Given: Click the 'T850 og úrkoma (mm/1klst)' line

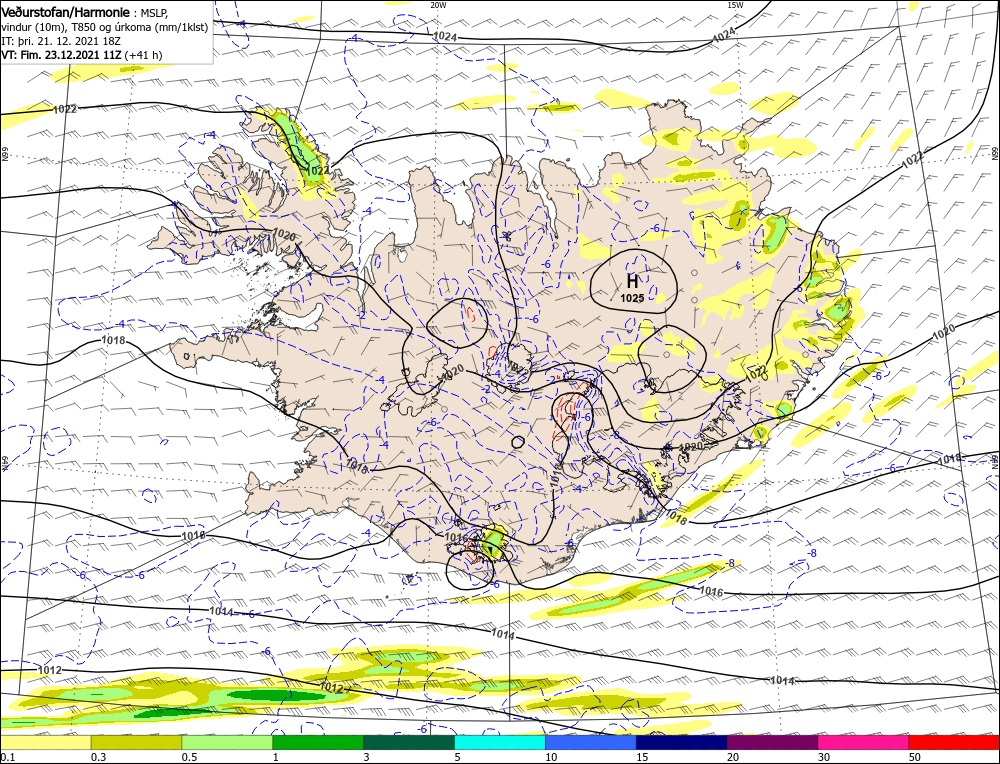Looking at the screenshot, I should click(140, 27).
